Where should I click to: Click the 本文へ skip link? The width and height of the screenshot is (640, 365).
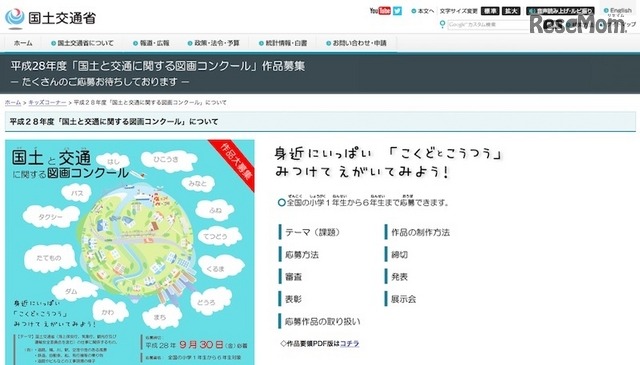423,11
